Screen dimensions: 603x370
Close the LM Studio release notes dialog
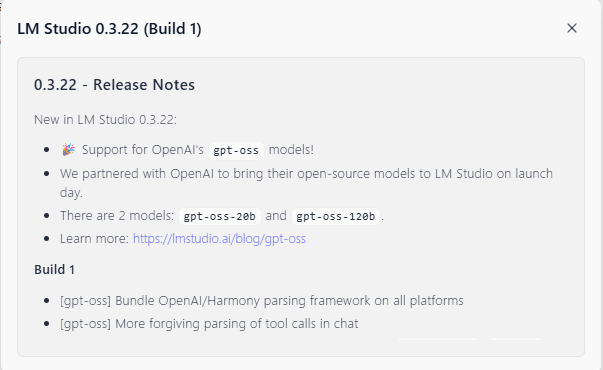[x=572, y=28]
